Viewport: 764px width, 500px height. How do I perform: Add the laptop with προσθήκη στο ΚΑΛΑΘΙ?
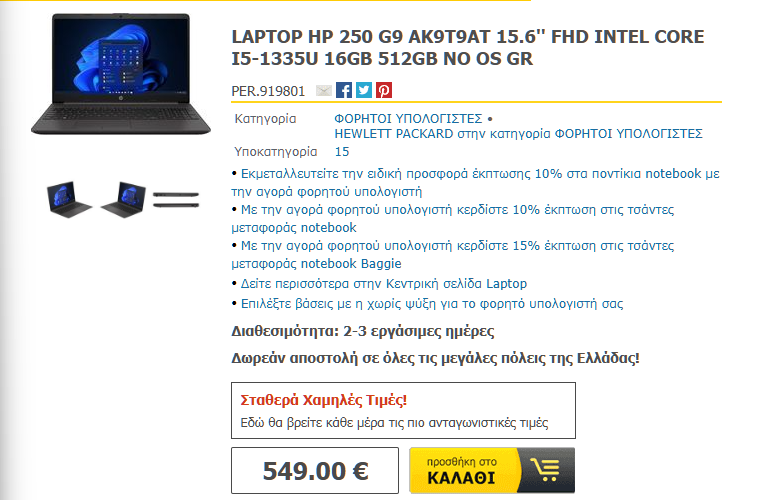(x=492, y=471)
